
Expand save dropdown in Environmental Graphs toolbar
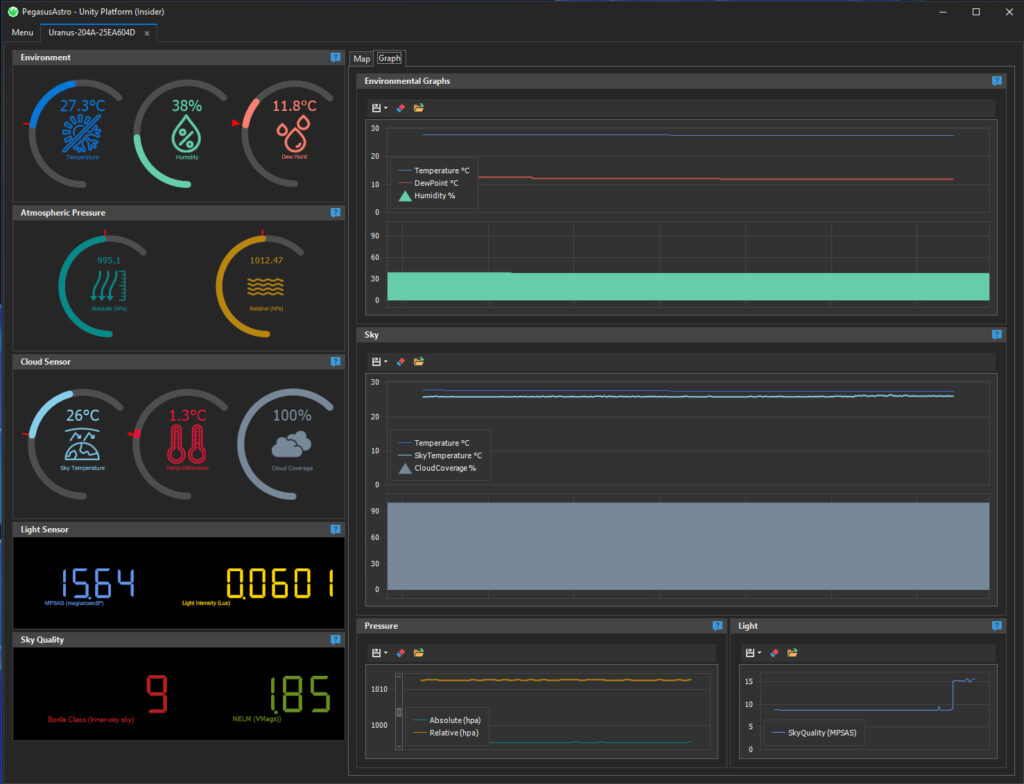click(x=386, y=108)
